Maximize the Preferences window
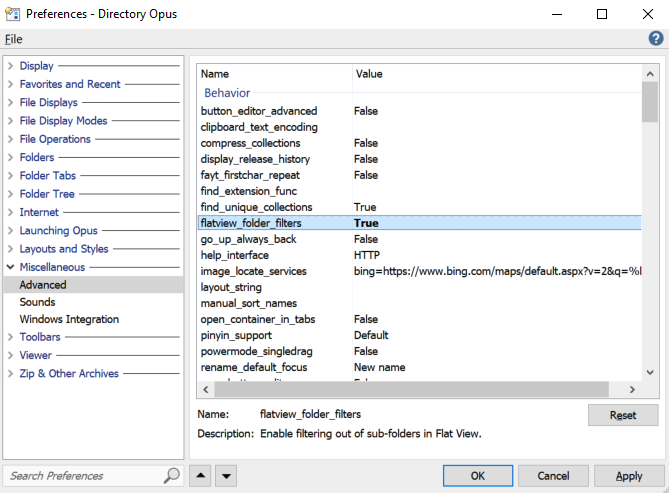Screen dimensions: 669x493 602,14
